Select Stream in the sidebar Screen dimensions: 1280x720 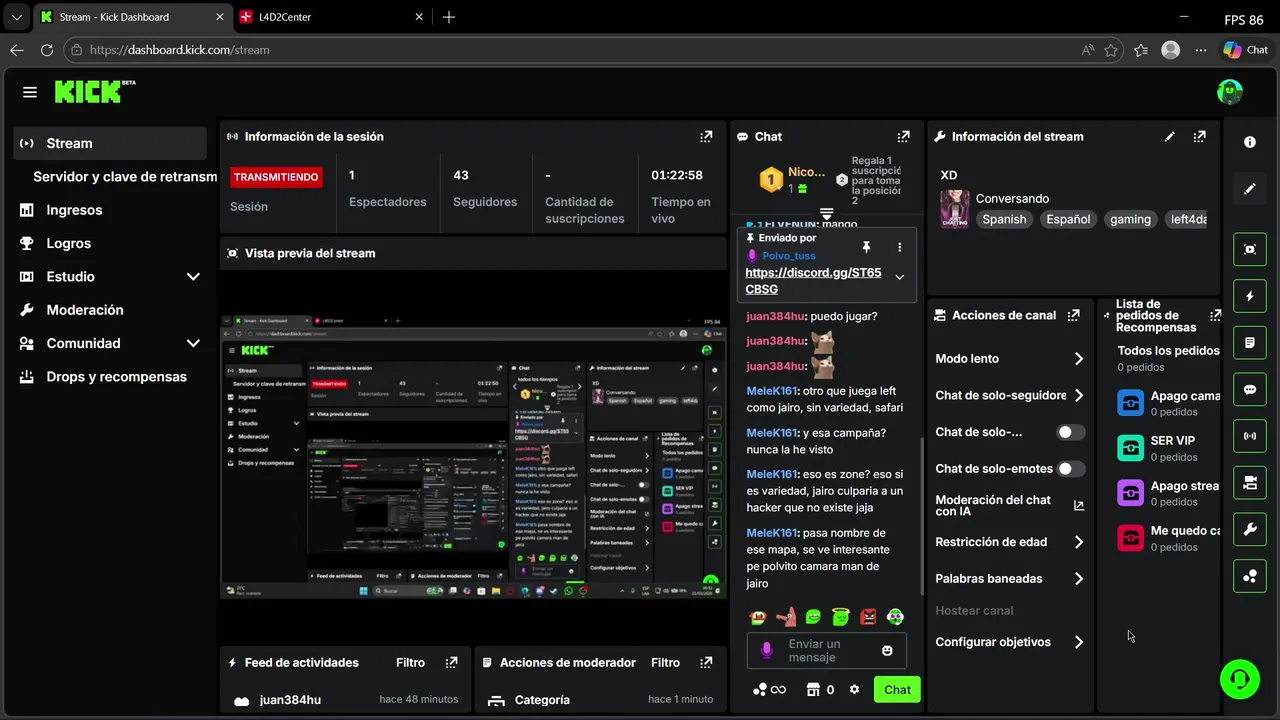(110, 143)
